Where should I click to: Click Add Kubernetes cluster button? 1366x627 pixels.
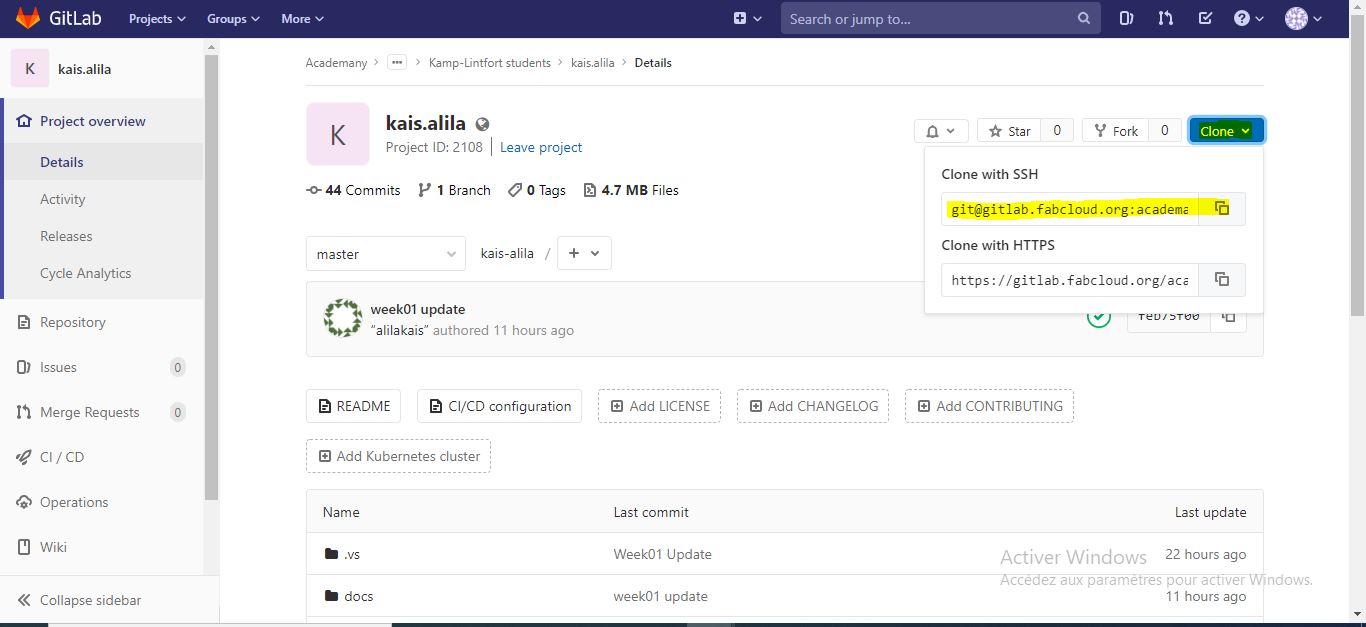click(398, 456)
